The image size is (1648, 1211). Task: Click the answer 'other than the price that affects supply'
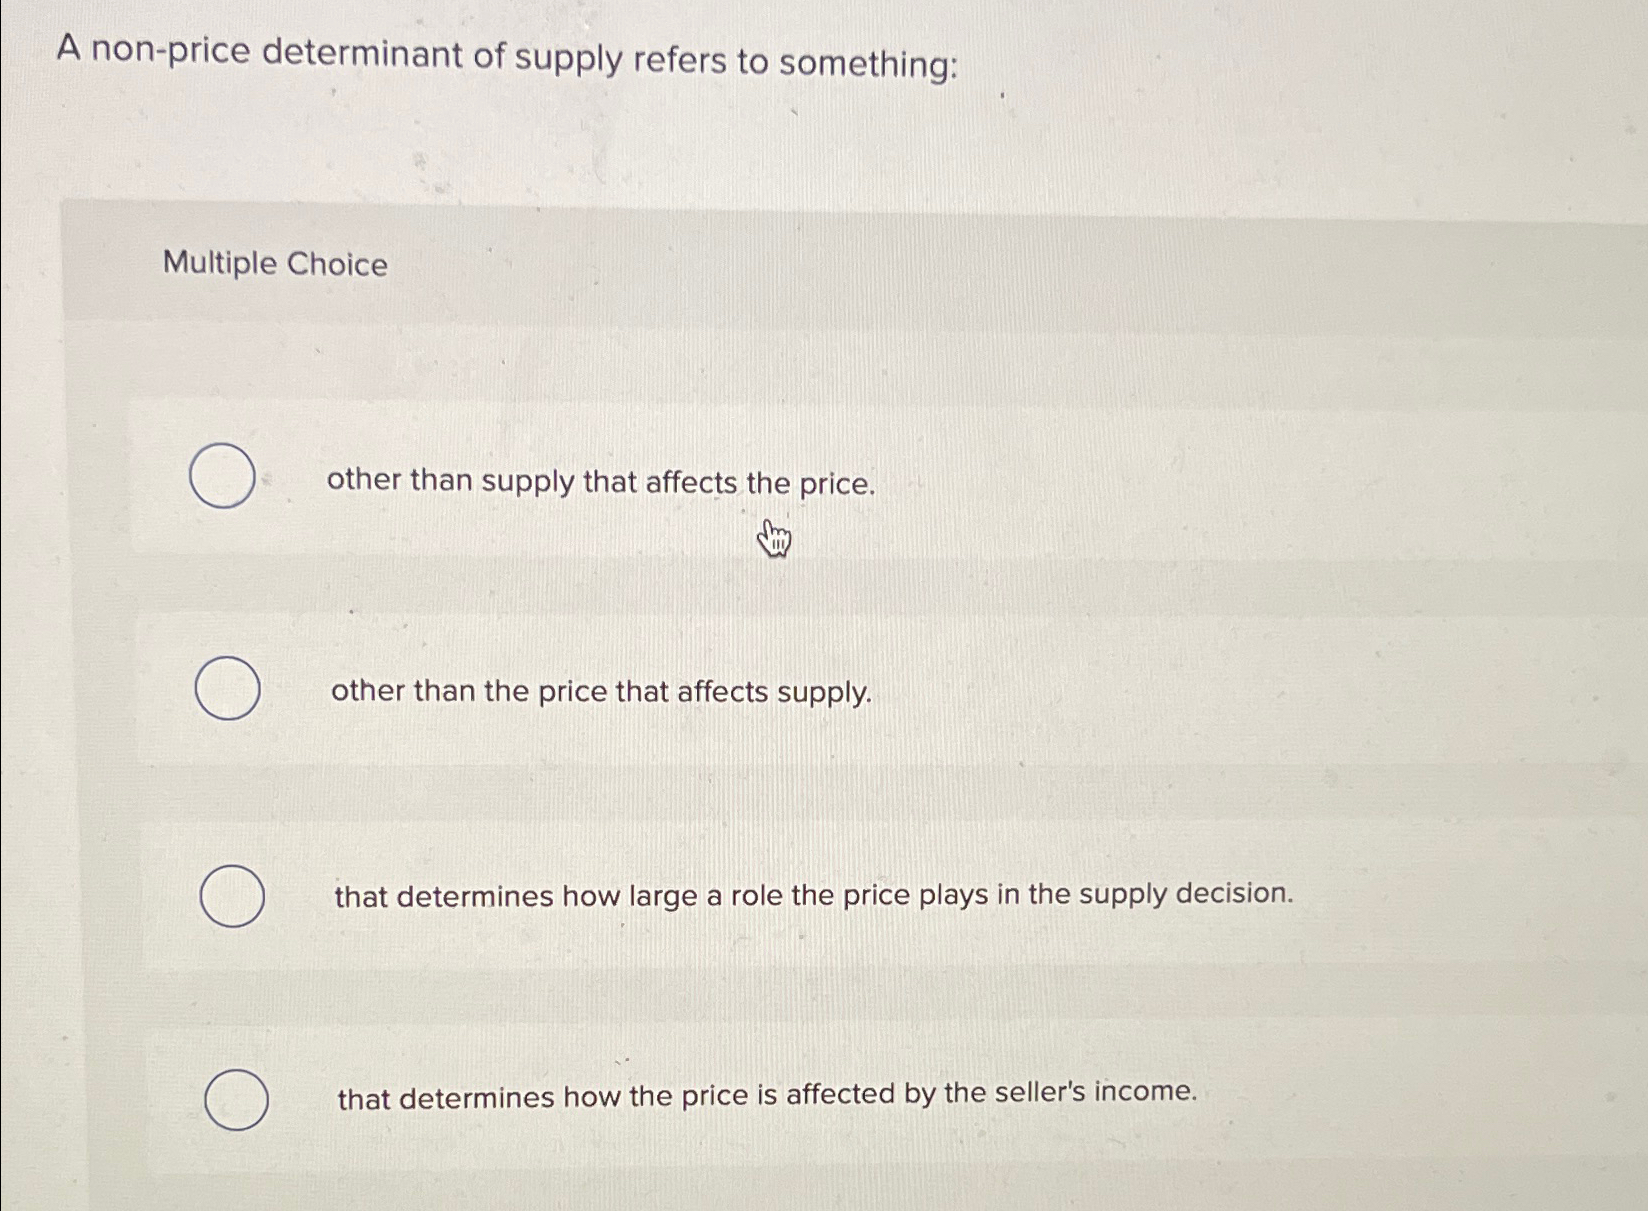click(x=600, y=691)
